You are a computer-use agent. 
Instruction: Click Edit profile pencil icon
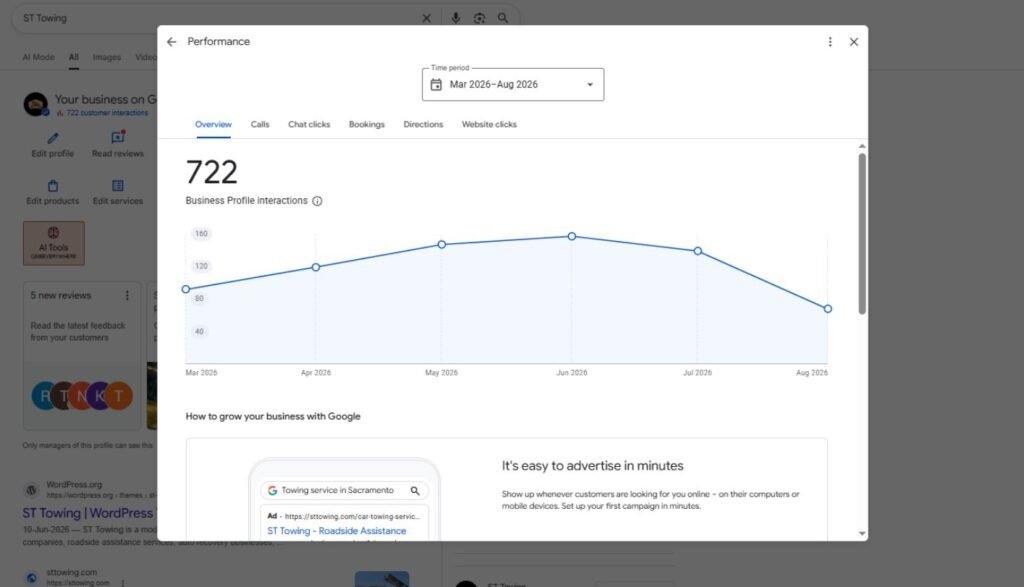tap(53, 138)
